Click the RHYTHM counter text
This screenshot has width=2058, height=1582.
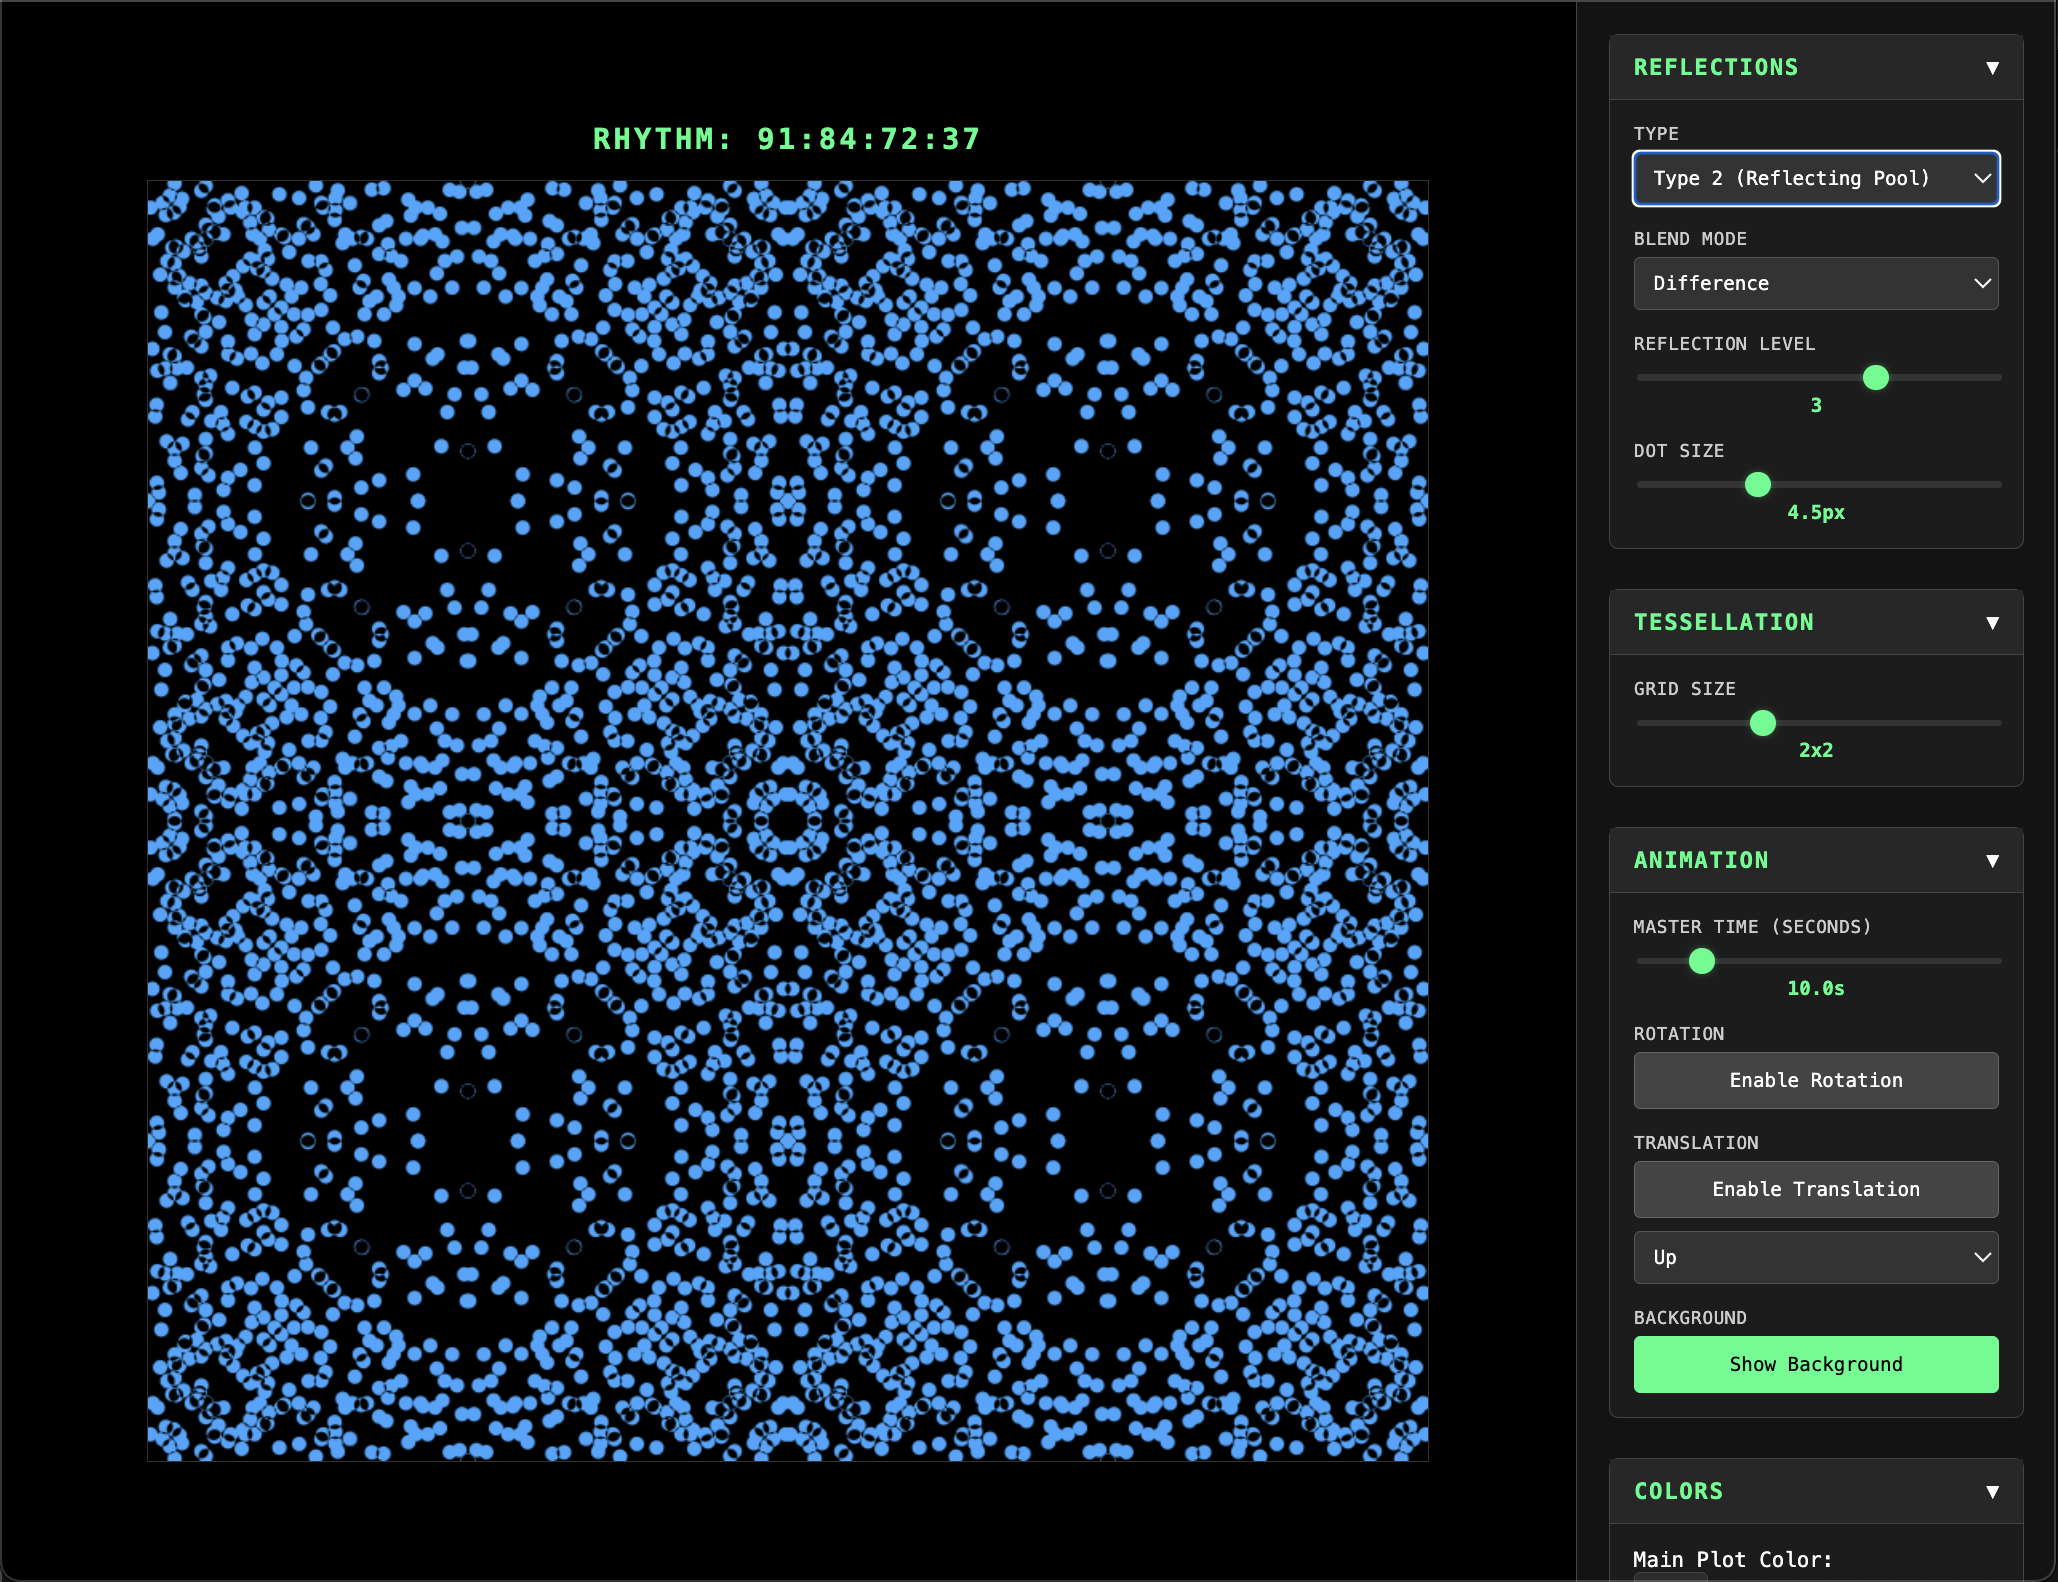[786, 139]
